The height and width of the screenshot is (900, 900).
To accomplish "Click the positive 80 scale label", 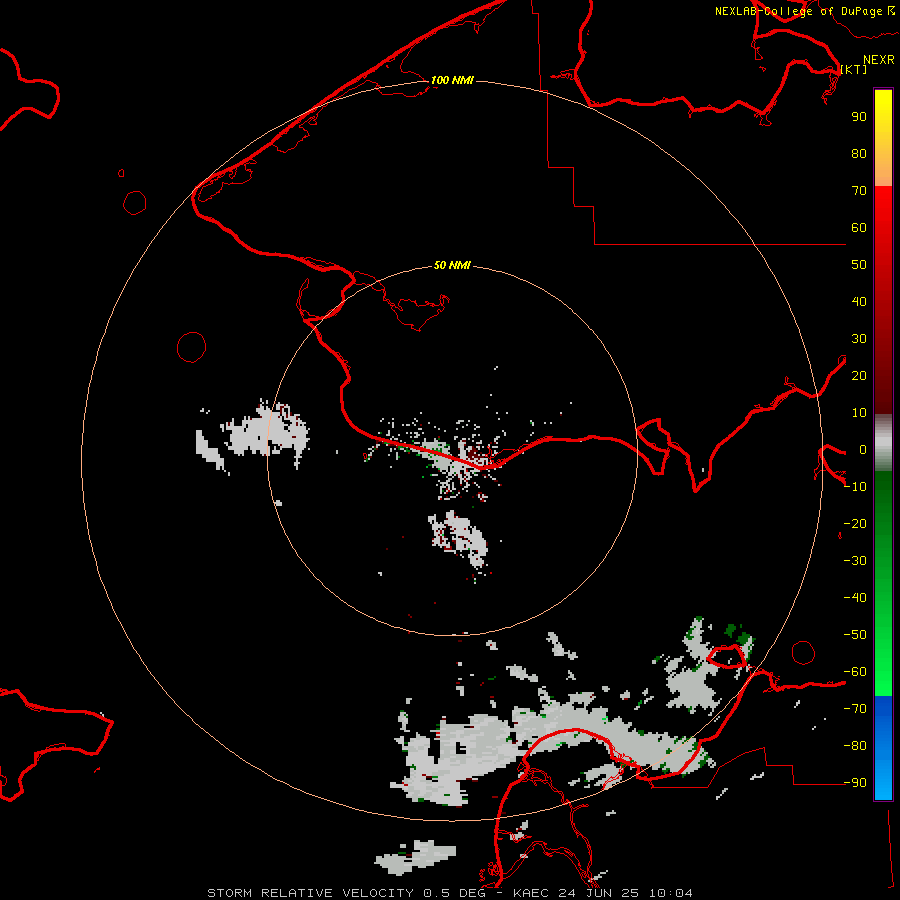I will pyautogui.click(x=859, y=153).
